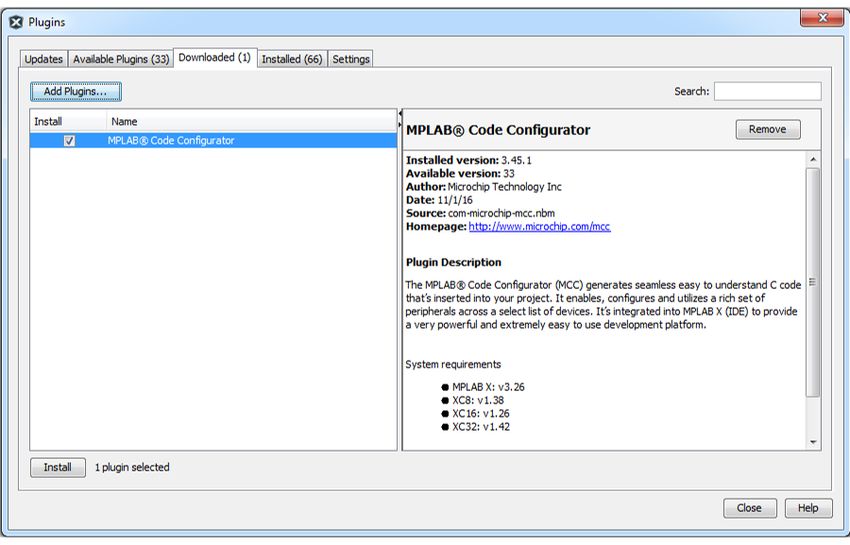Select the Downloaded (1) tab

(x=215, y=57)
